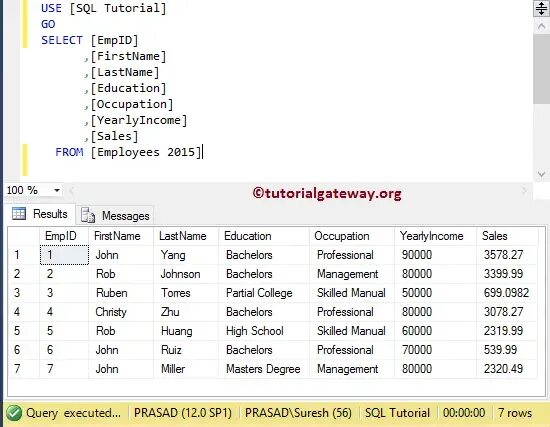Click the editor scroll up arrow

pyautogui.click(x=542, y=26)
